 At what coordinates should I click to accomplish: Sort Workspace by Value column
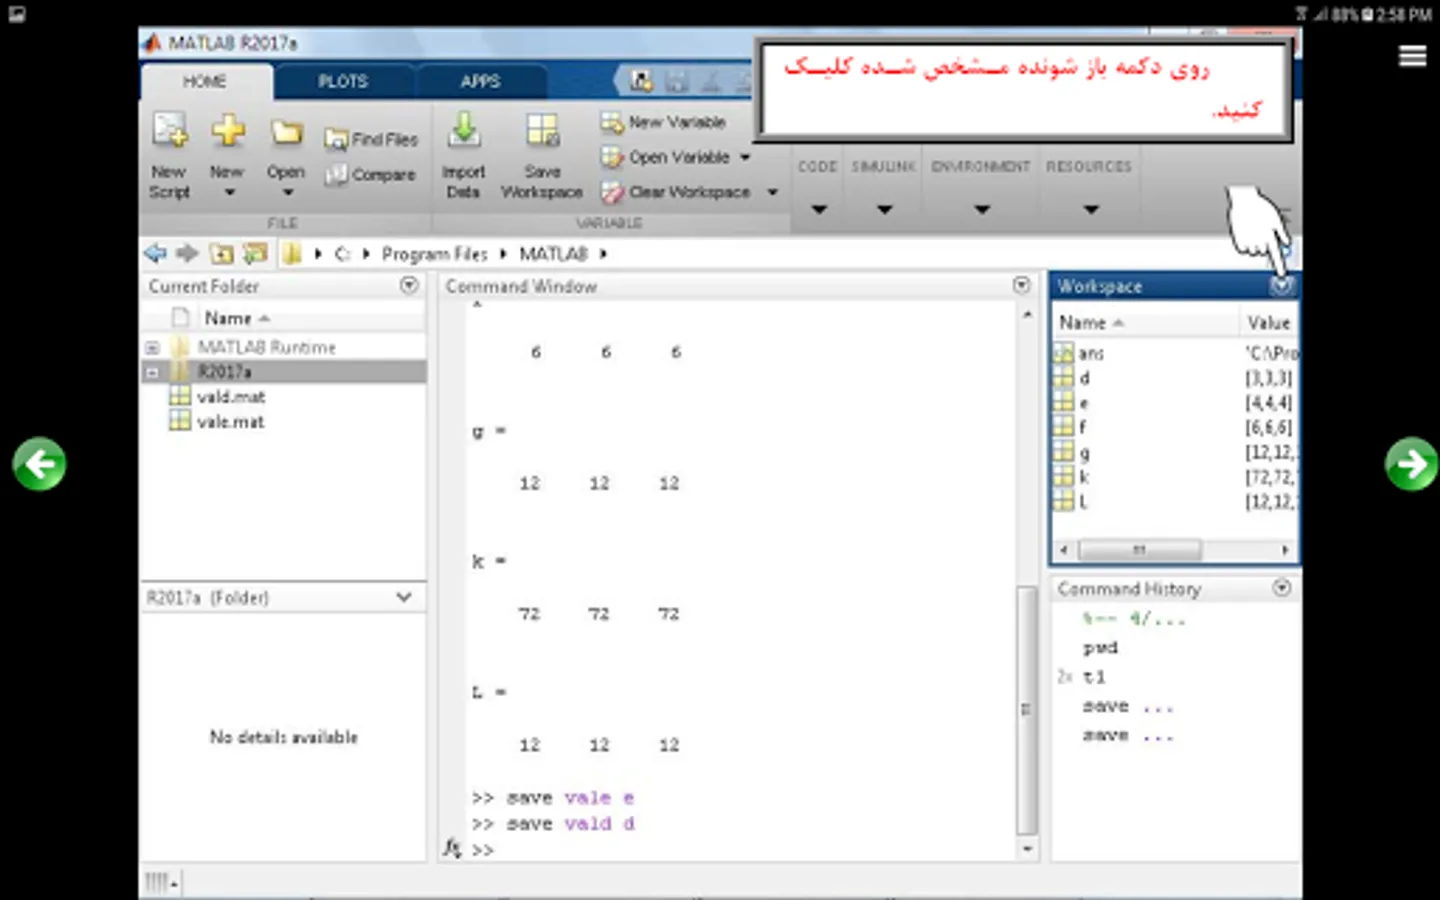[x=1269, y=323]
